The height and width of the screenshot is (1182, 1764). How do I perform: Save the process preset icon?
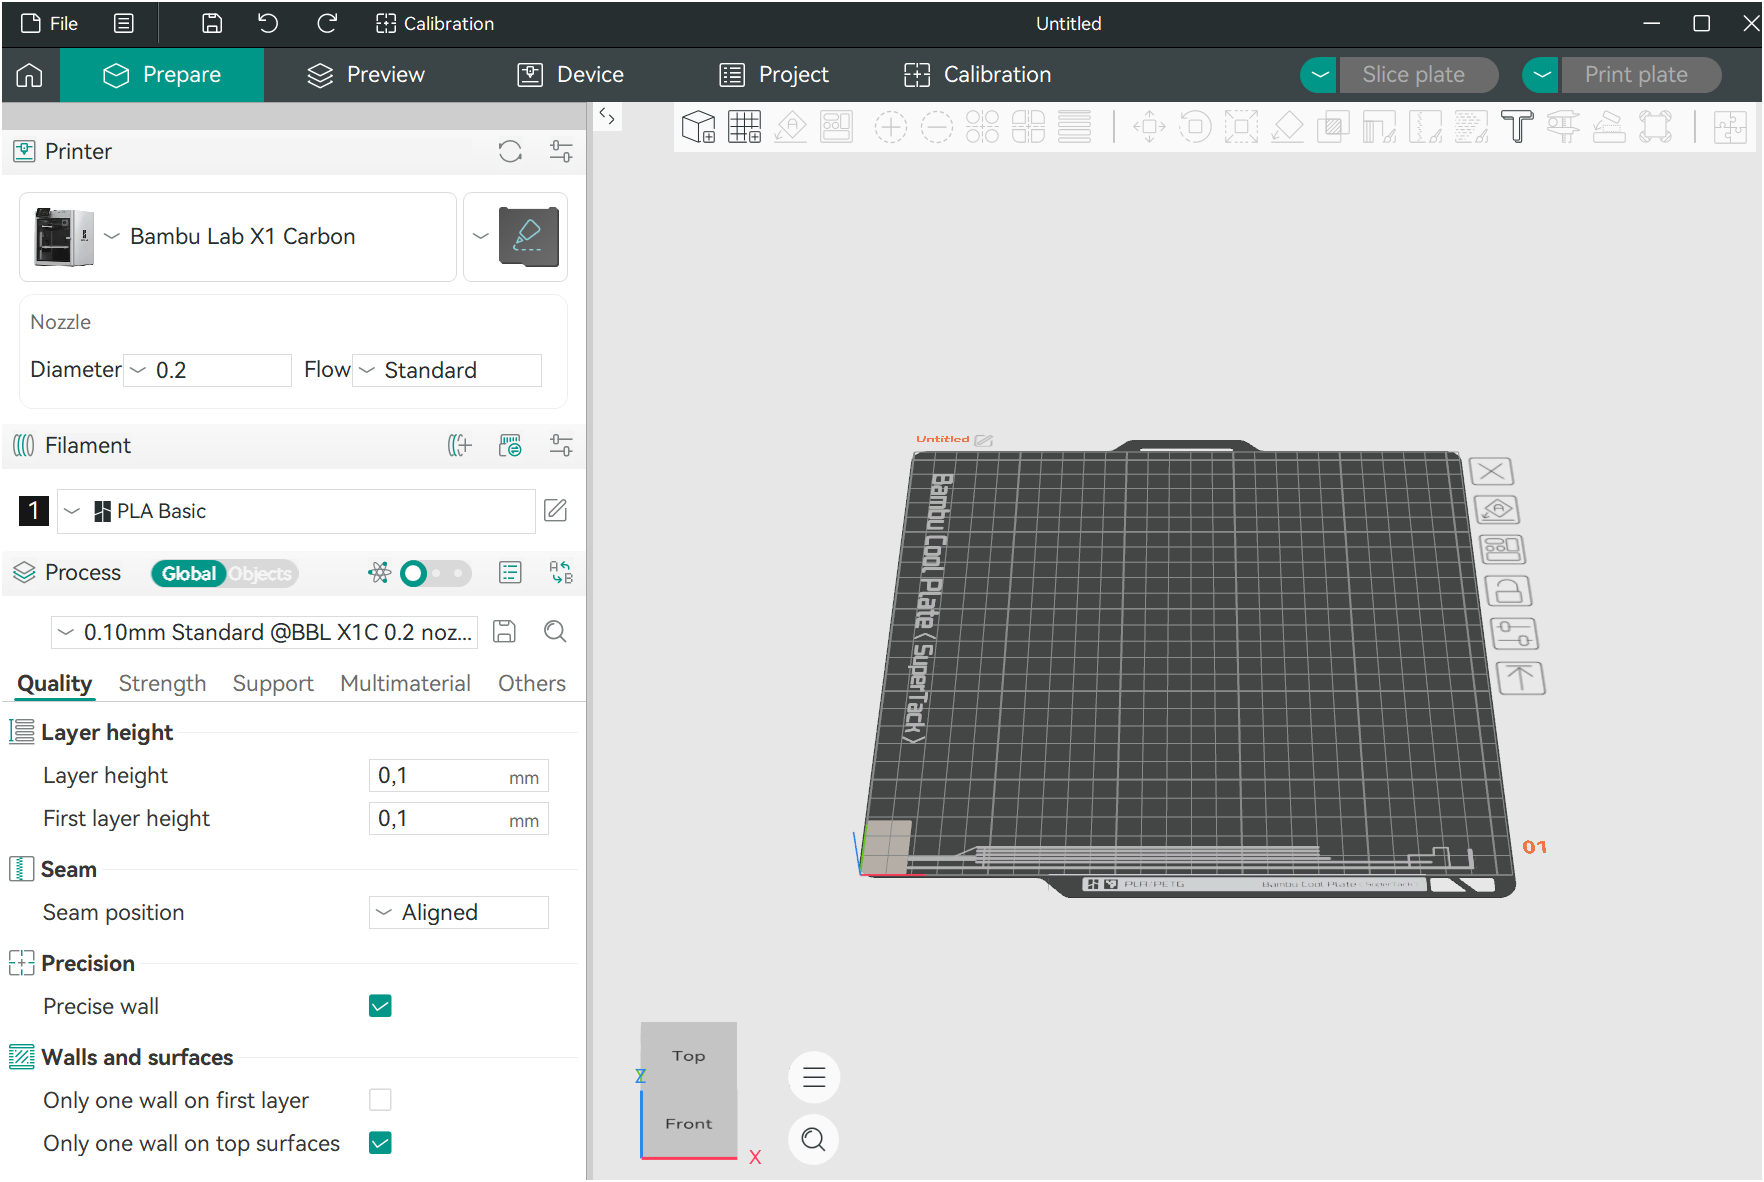(x=504, y=631)
